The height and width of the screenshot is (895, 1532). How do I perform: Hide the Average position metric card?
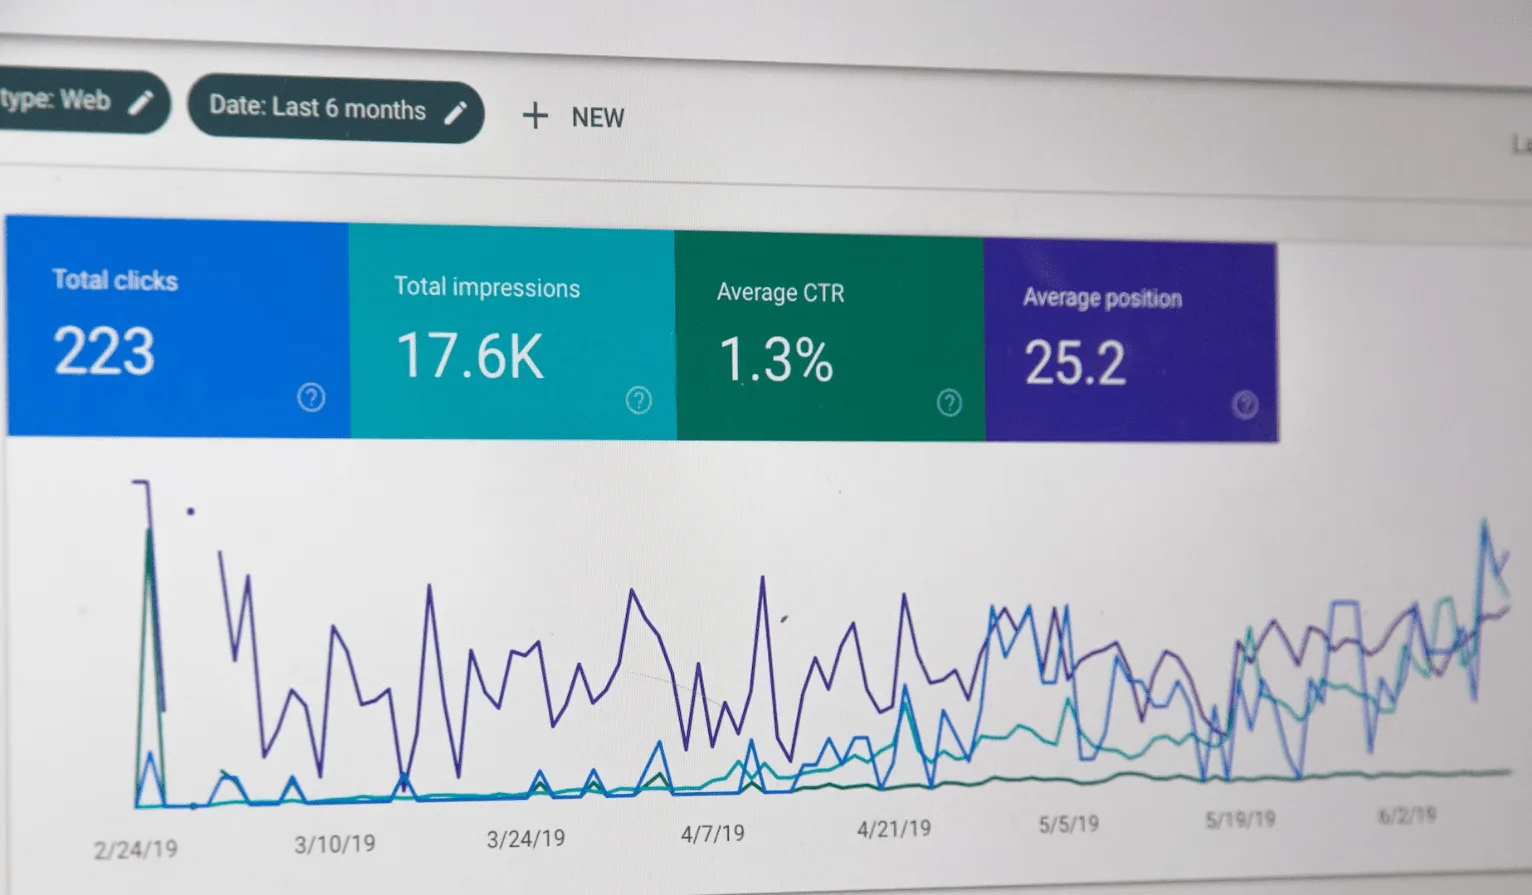(x=1129, y=342)
